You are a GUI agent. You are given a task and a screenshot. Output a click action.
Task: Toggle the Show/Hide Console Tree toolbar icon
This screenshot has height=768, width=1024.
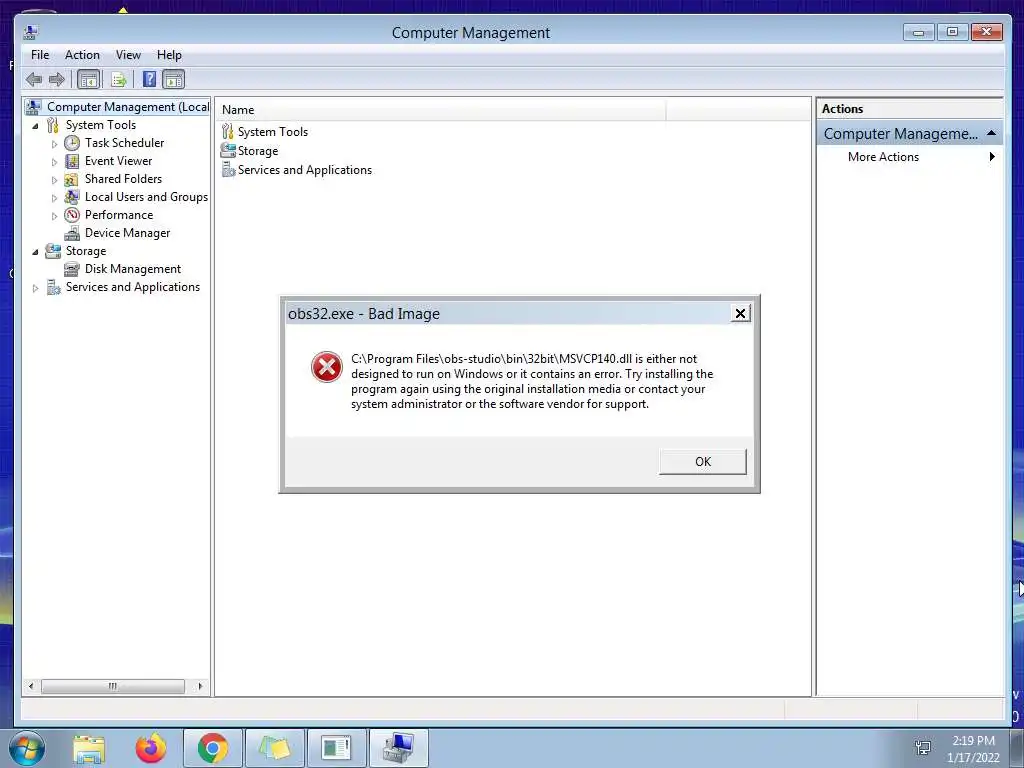pyautogui.click(x=88, y=80)
